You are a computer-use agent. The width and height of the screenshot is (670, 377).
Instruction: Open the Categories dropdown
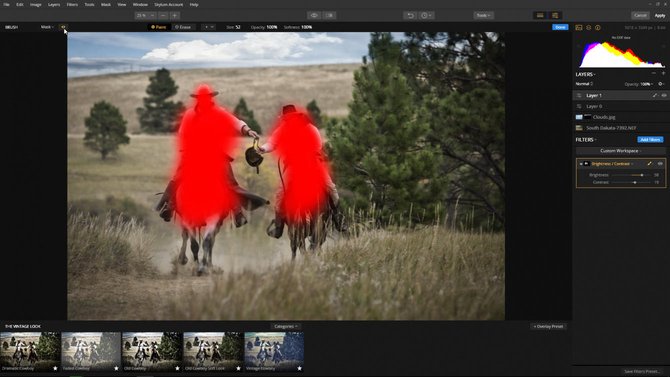coord(286,326)
